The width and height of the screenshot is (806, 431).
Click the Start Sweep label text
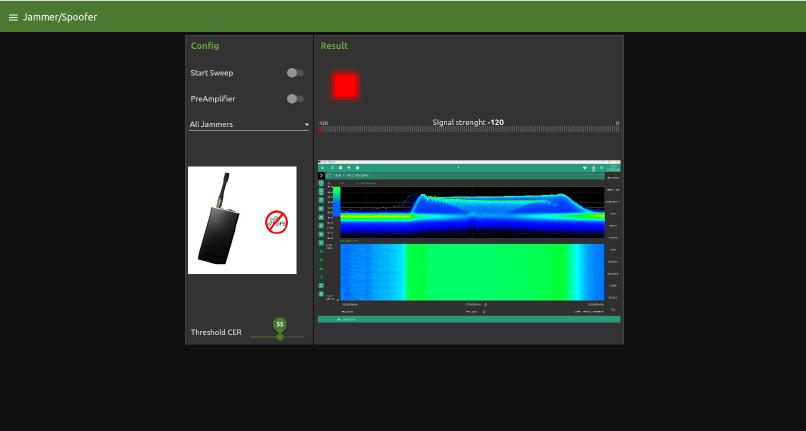tap(212, 73)
